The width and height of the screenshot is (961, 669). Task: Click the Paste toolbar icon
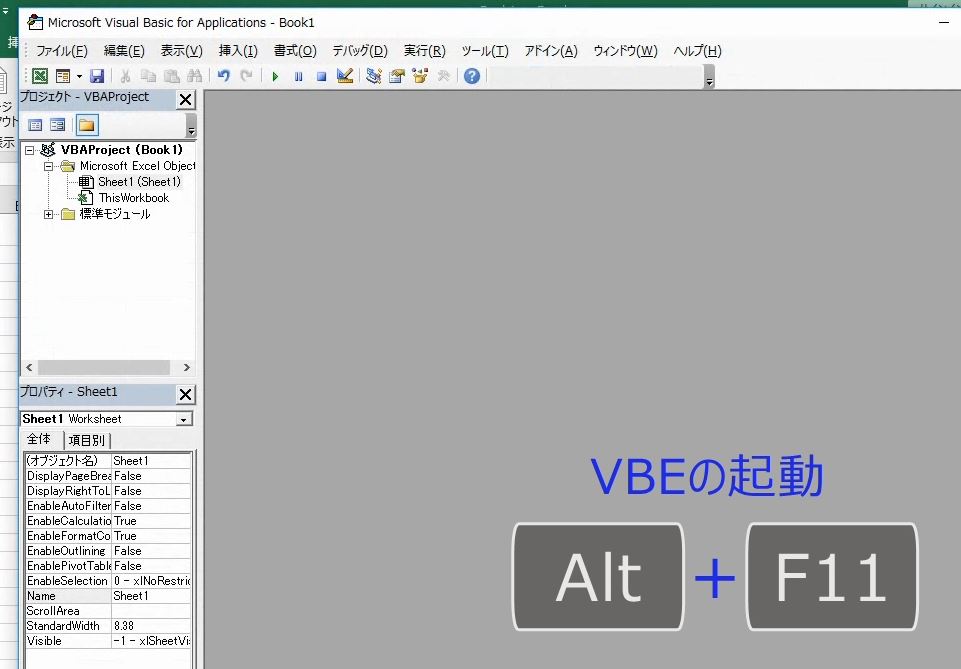pos(172,76)
